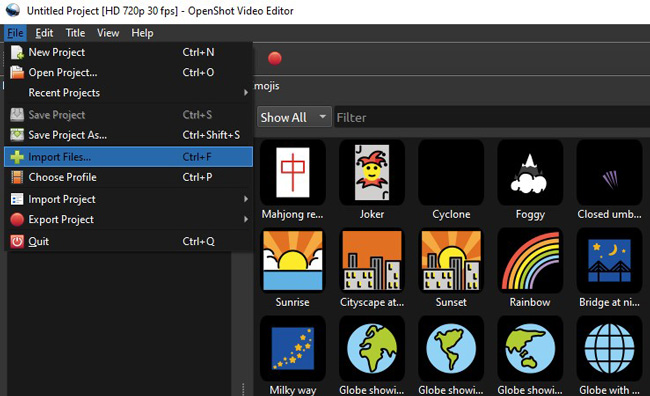Expand the Import Project submenu arrow
Image resolution: width=650 pixels, height=396 pixels.
[x=246, y=199]
